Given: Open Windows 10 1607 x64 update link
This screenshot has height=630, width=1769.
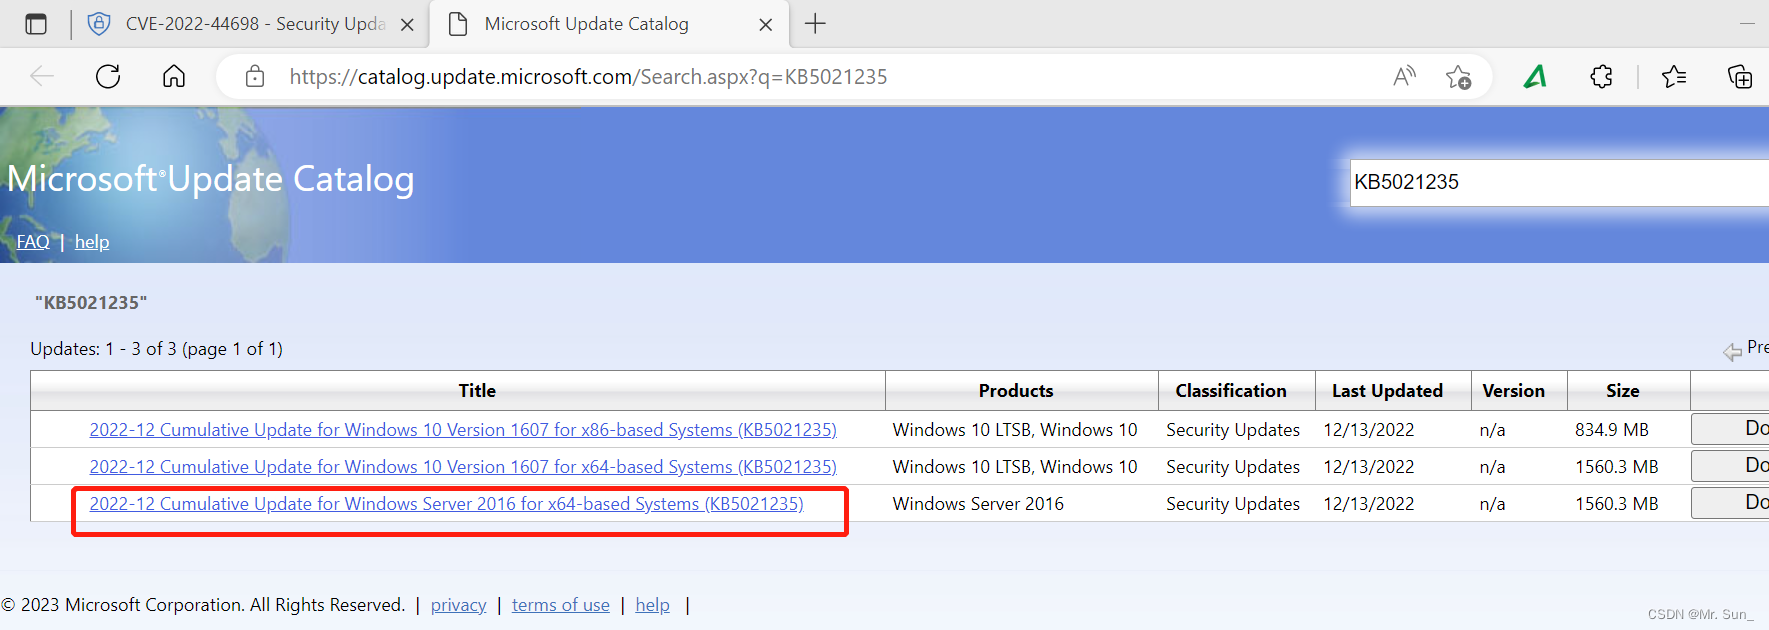Looking at the screenshot, I should coord(463,467).
